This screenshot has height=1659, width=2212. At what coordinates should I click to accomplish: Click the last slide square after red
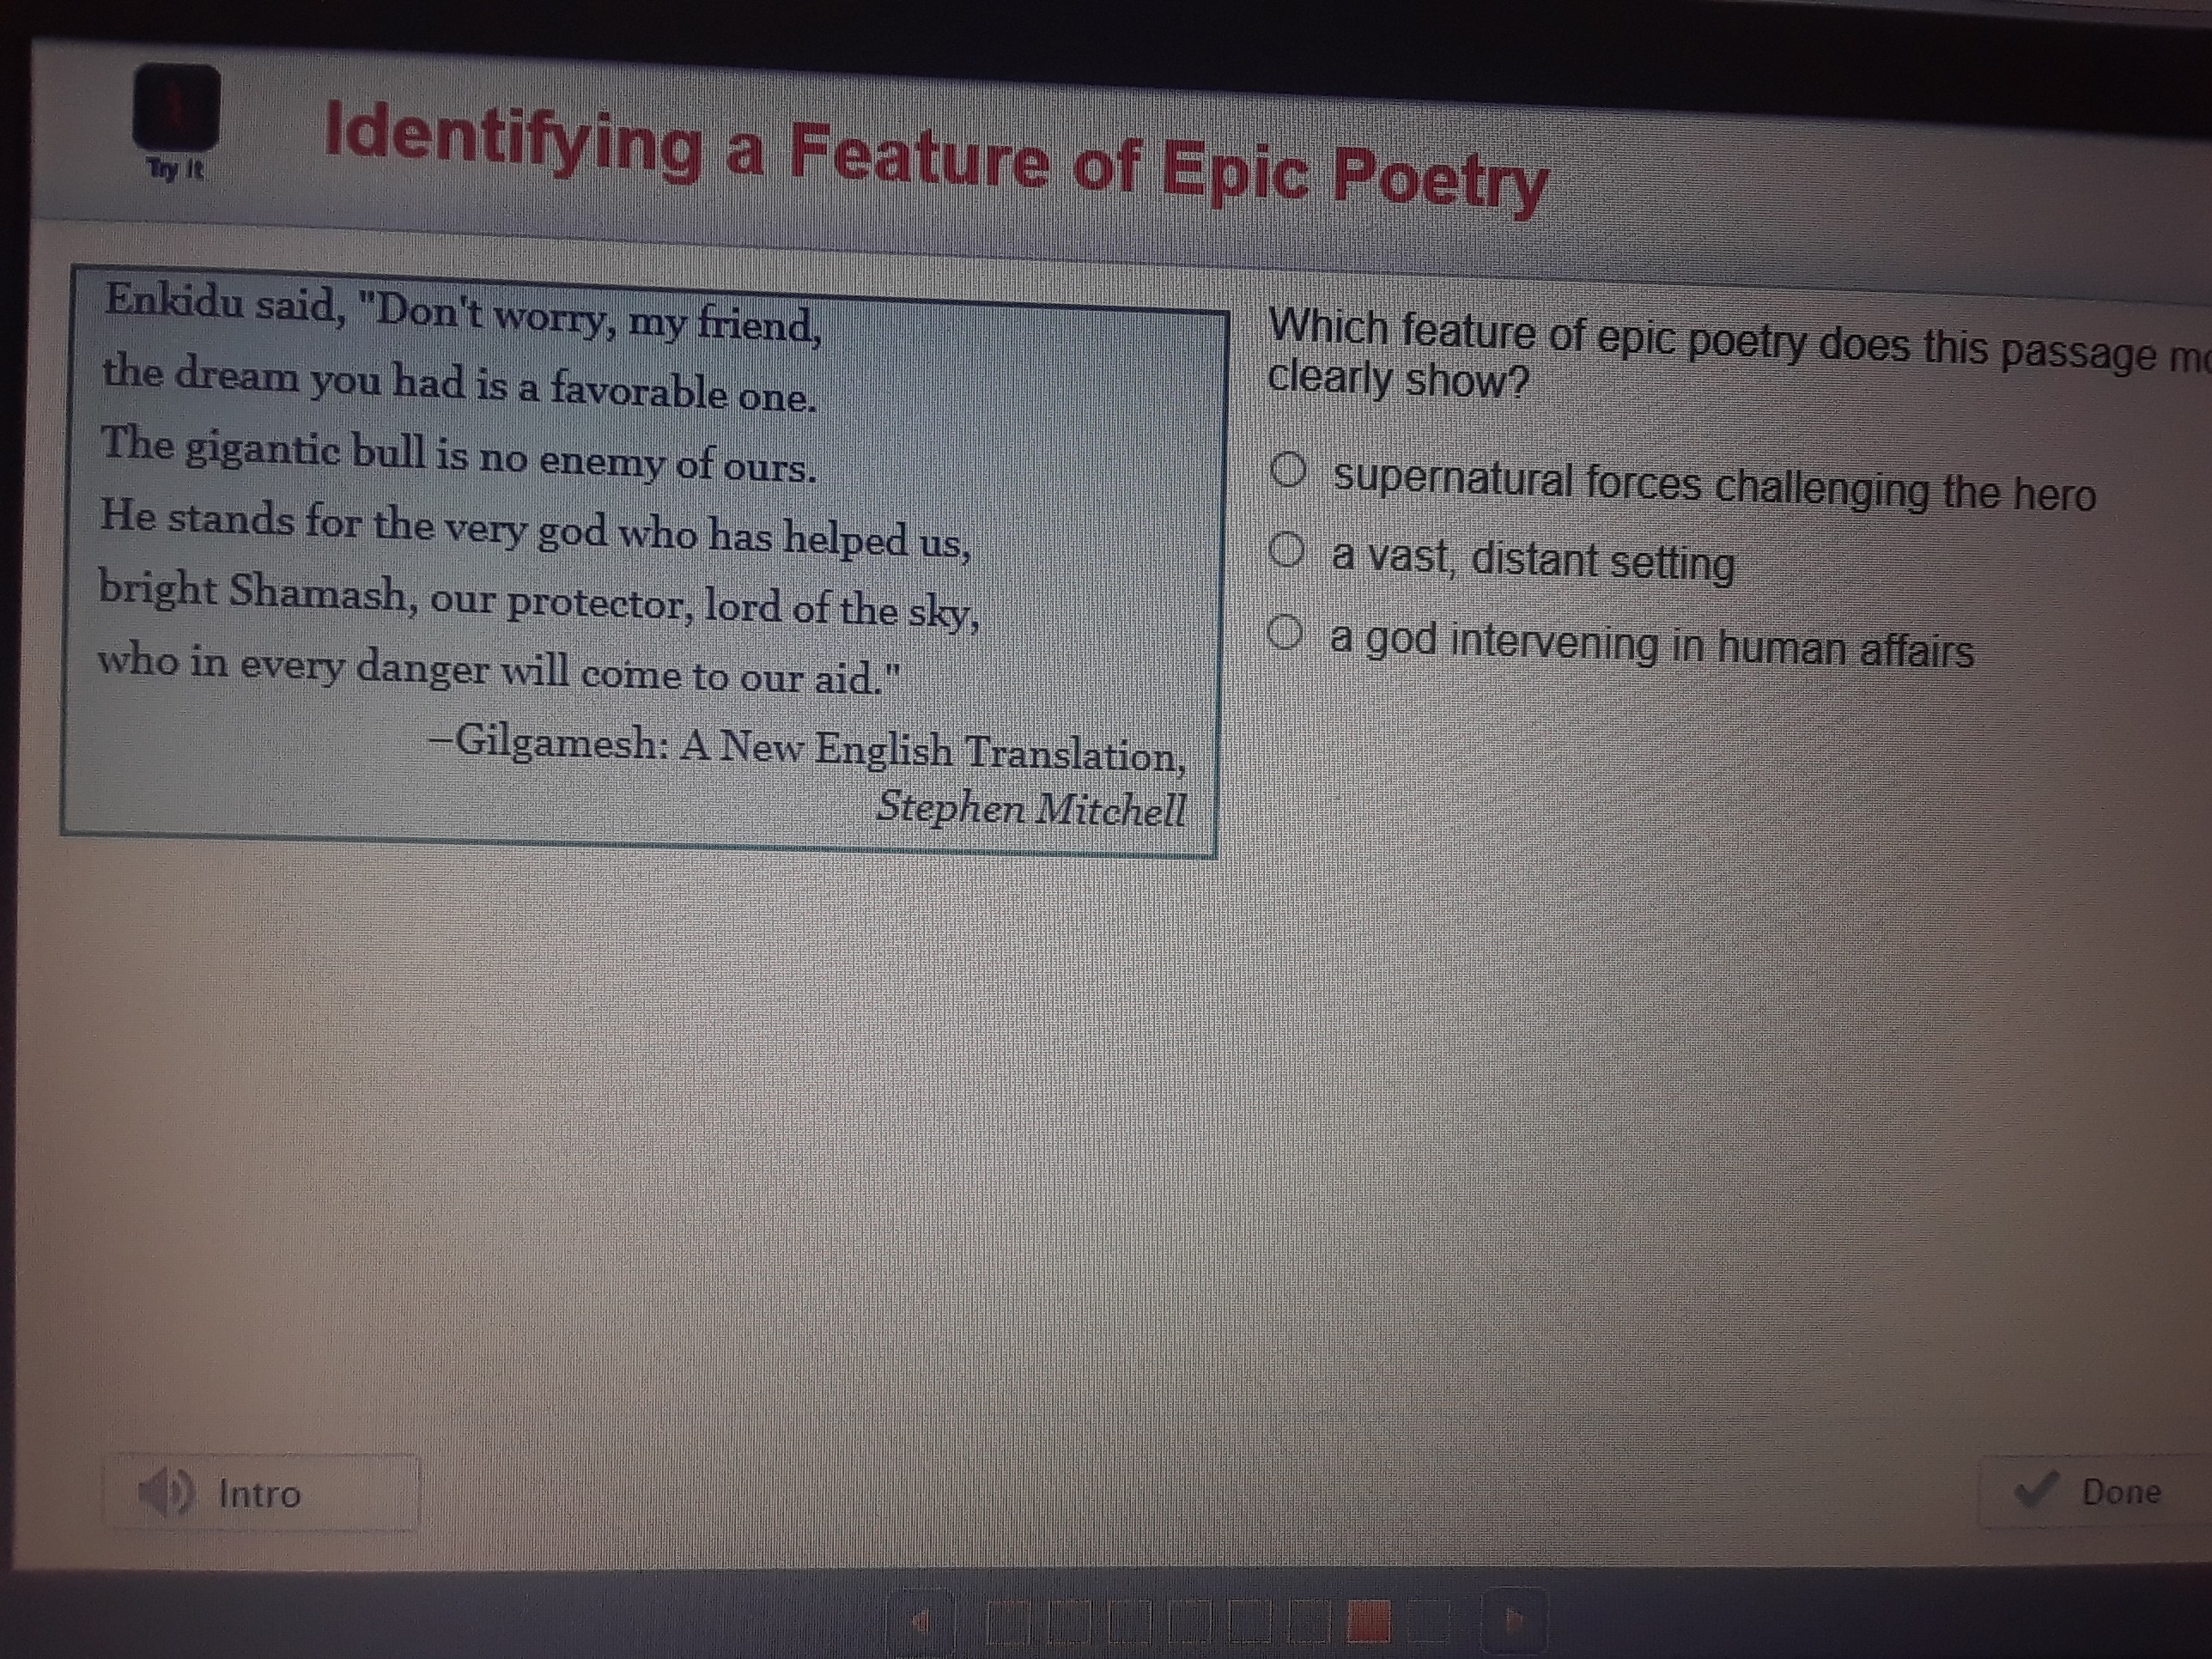click(1429, 1621)
